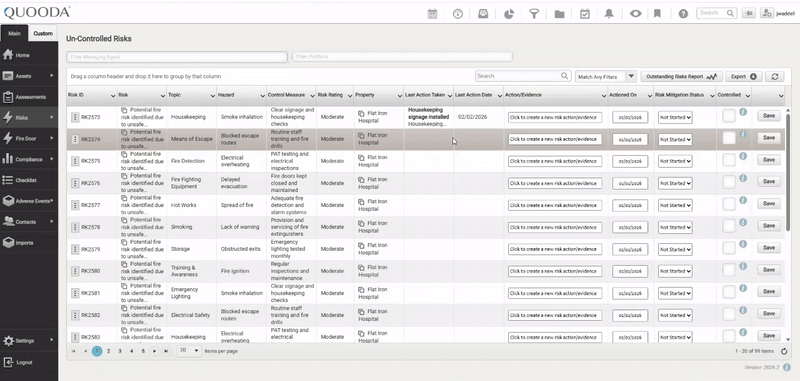
Task: Click the copy icon beside Flat Iron Hospital RK2575
Action: click(361, 158)
